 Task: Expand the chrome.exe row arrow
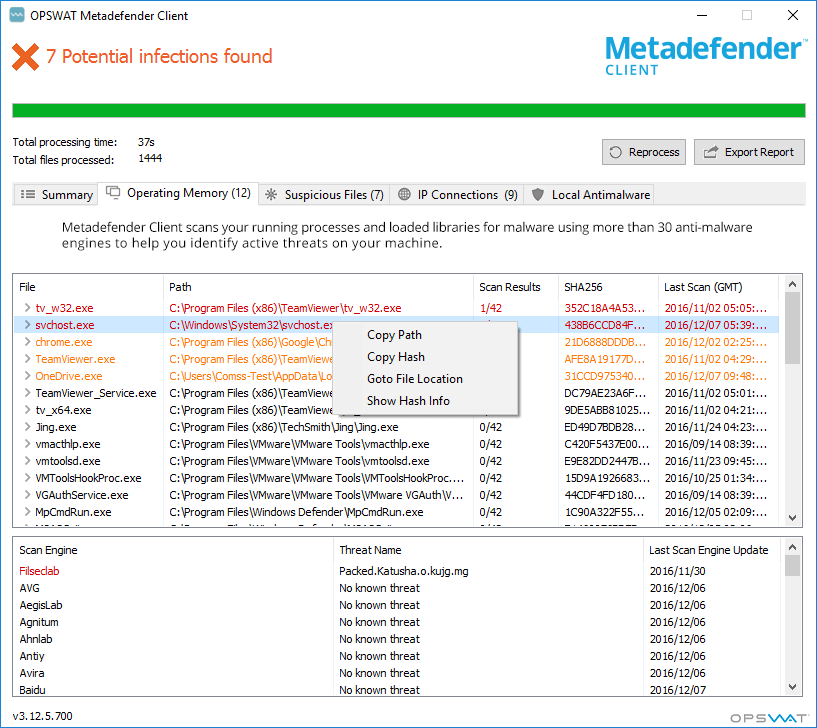[x=27, y=342]
